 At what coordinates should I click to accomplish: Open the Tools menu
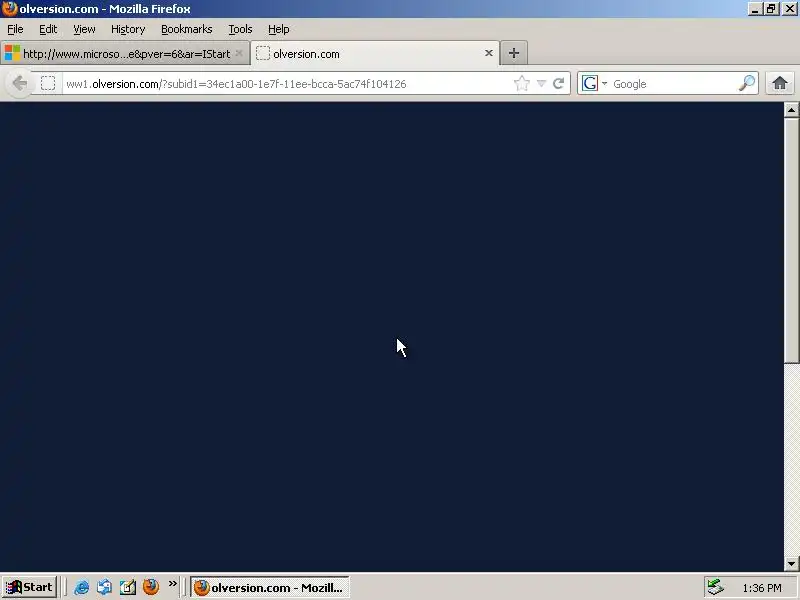(x=240, y=29)
